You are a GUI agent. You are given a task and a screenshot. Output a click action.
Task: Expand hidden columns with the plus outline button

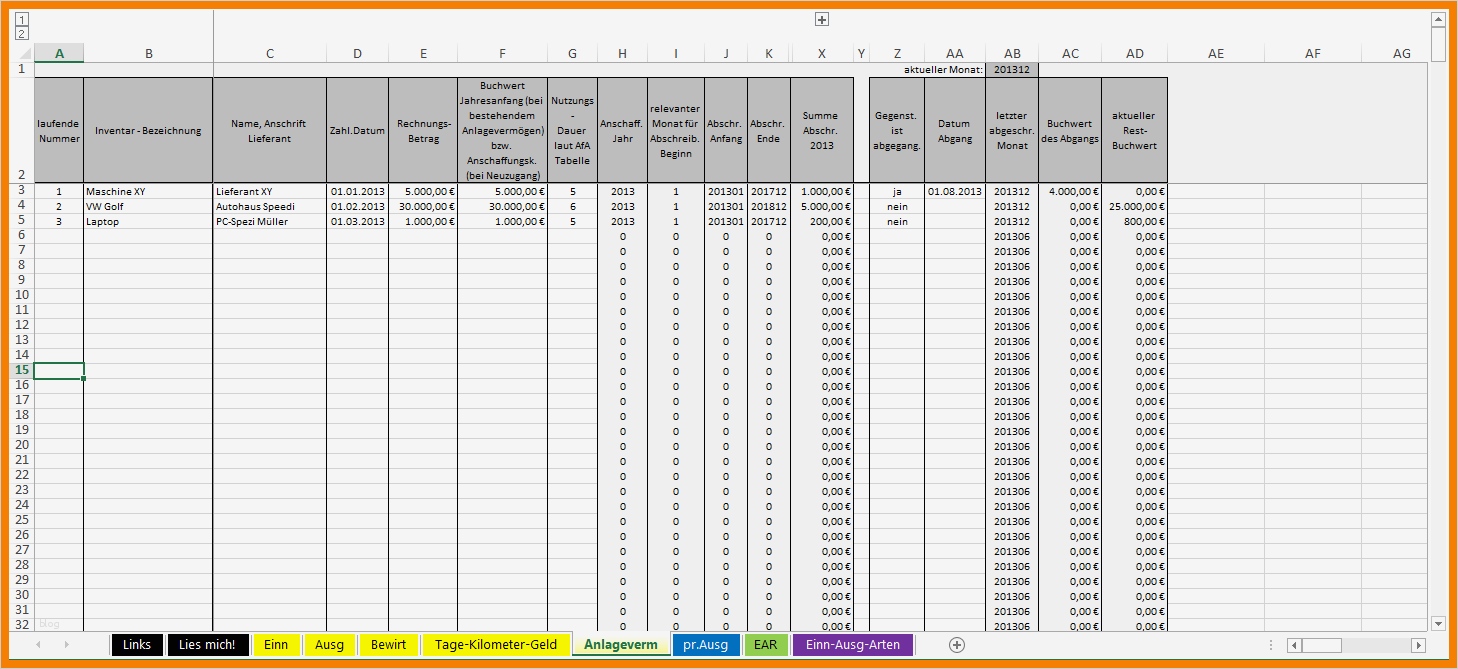coord(822,18)
